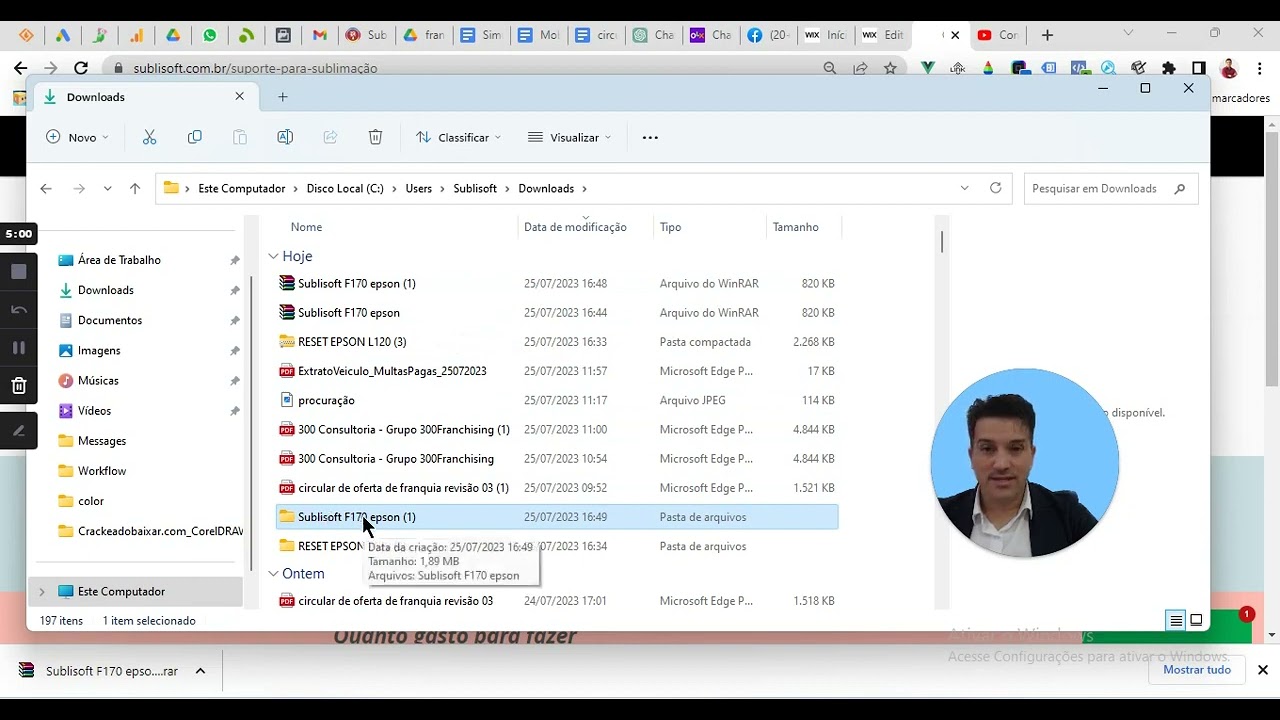Switch to the Gmail browser tab
The width and height of the screenshot is (1280, 720).
pos(320,35)
